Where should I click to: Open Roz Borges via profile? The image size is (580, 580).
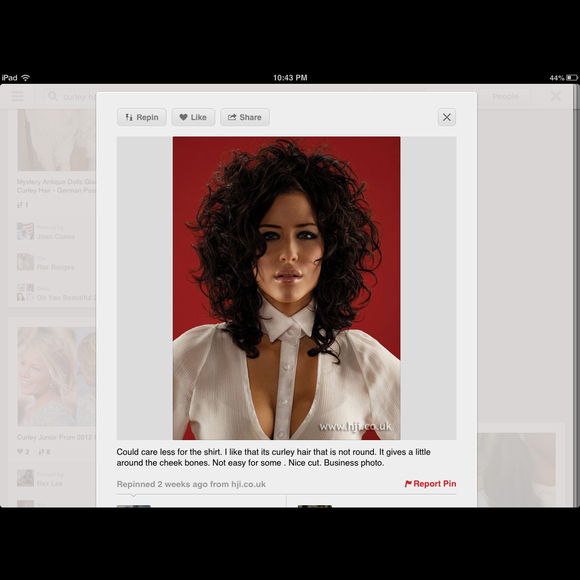point(55,267)
